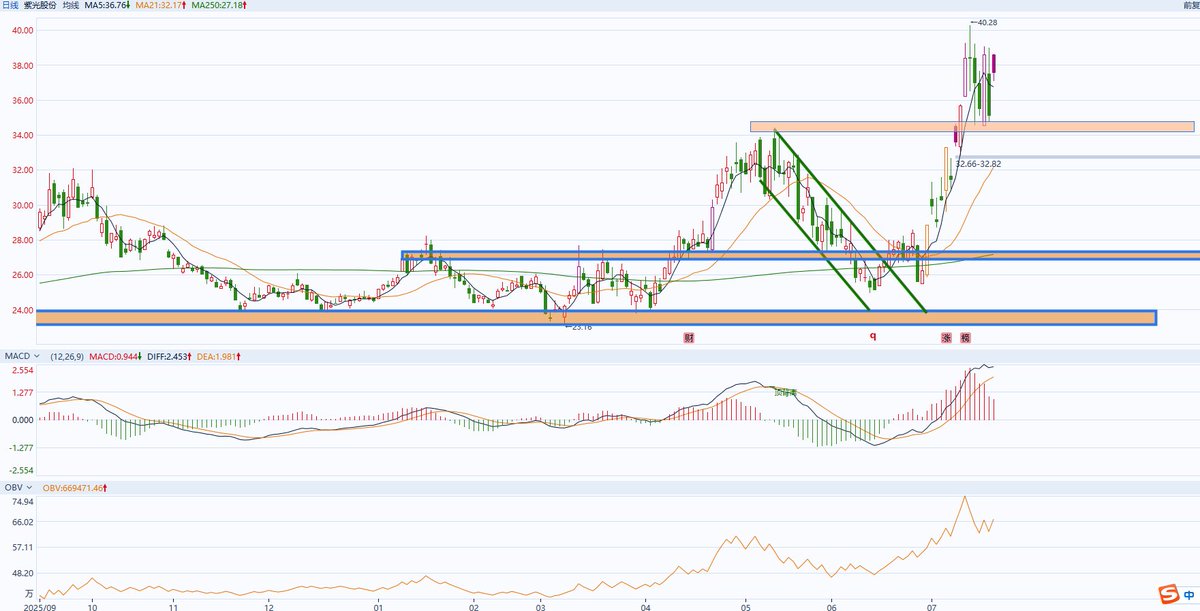Click the 40.00 price axis label

21,30
